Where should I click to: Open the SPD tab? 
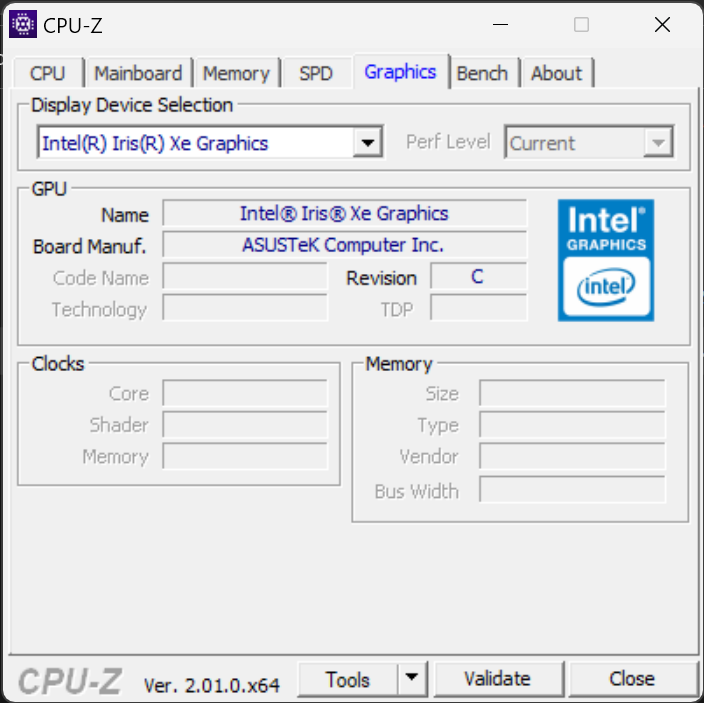pos(316,73)
